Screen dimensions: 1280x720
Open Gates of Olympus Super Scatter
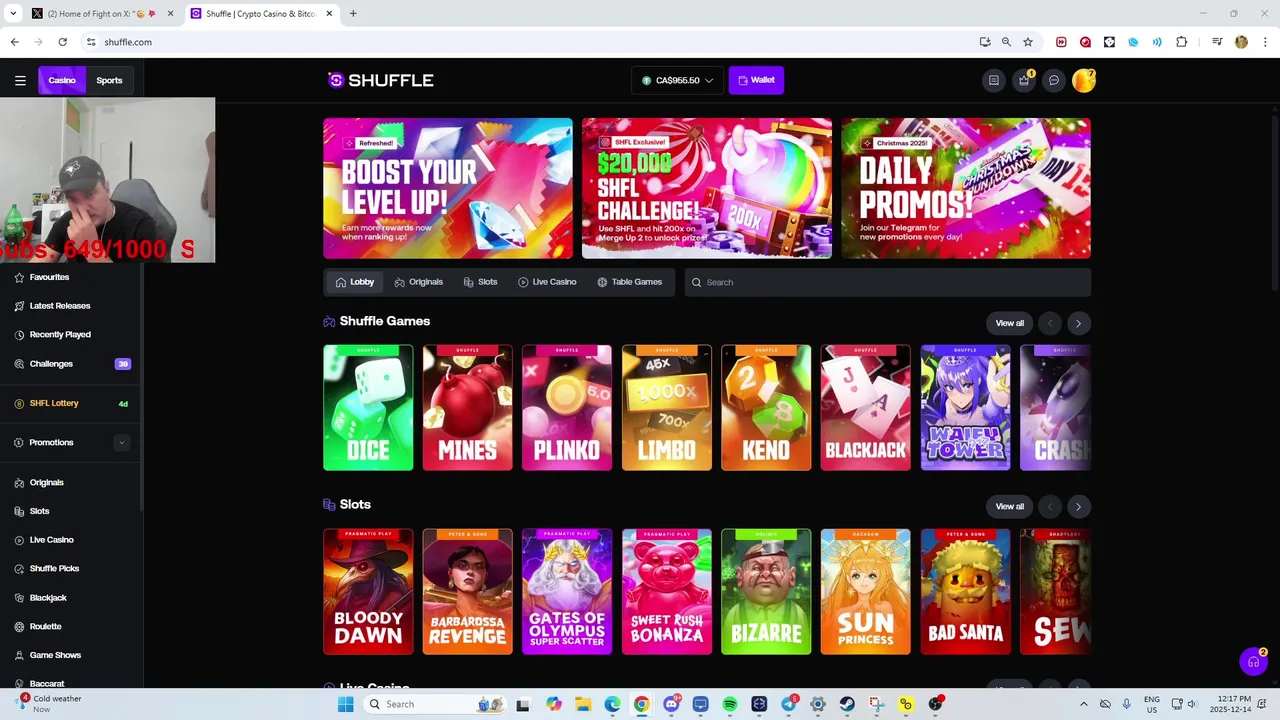point(567,592)
